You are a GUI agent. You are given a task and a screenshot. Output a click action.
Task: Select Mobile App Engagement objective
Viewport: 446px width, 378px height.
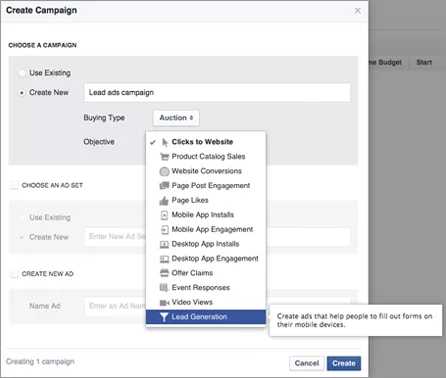[x=206, y=230]
